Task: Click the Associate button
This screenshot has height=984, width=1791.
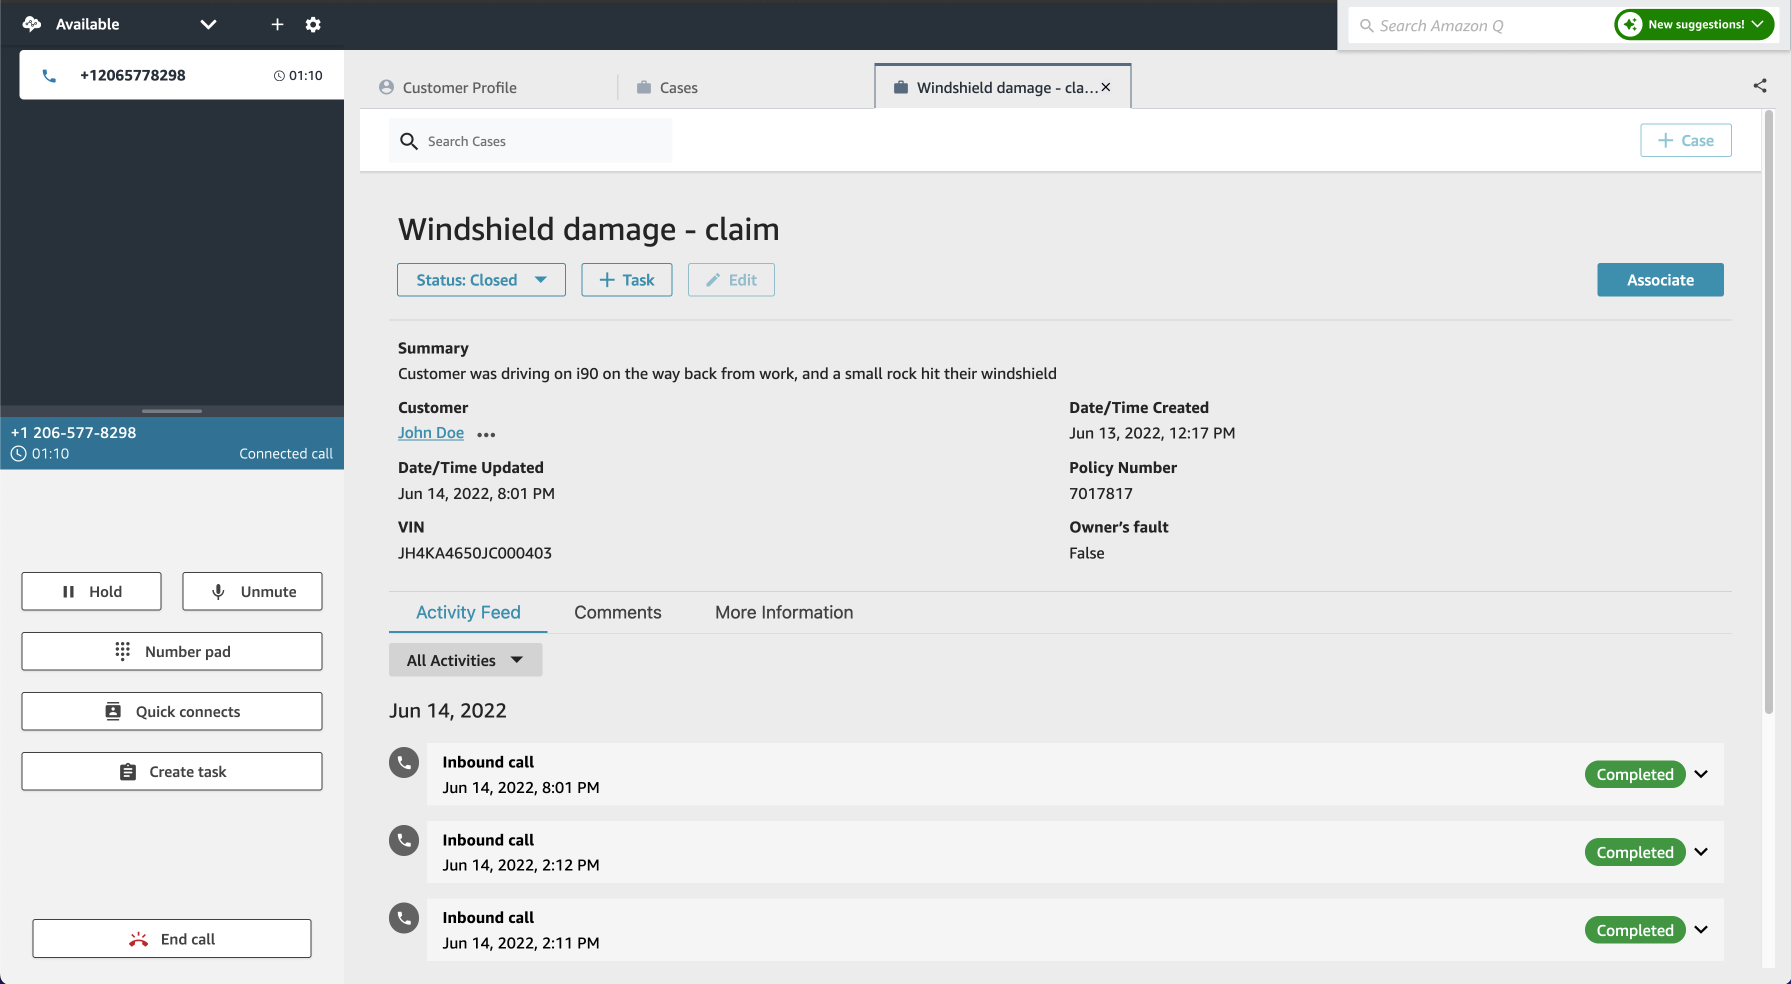Action: (1659, 280)
